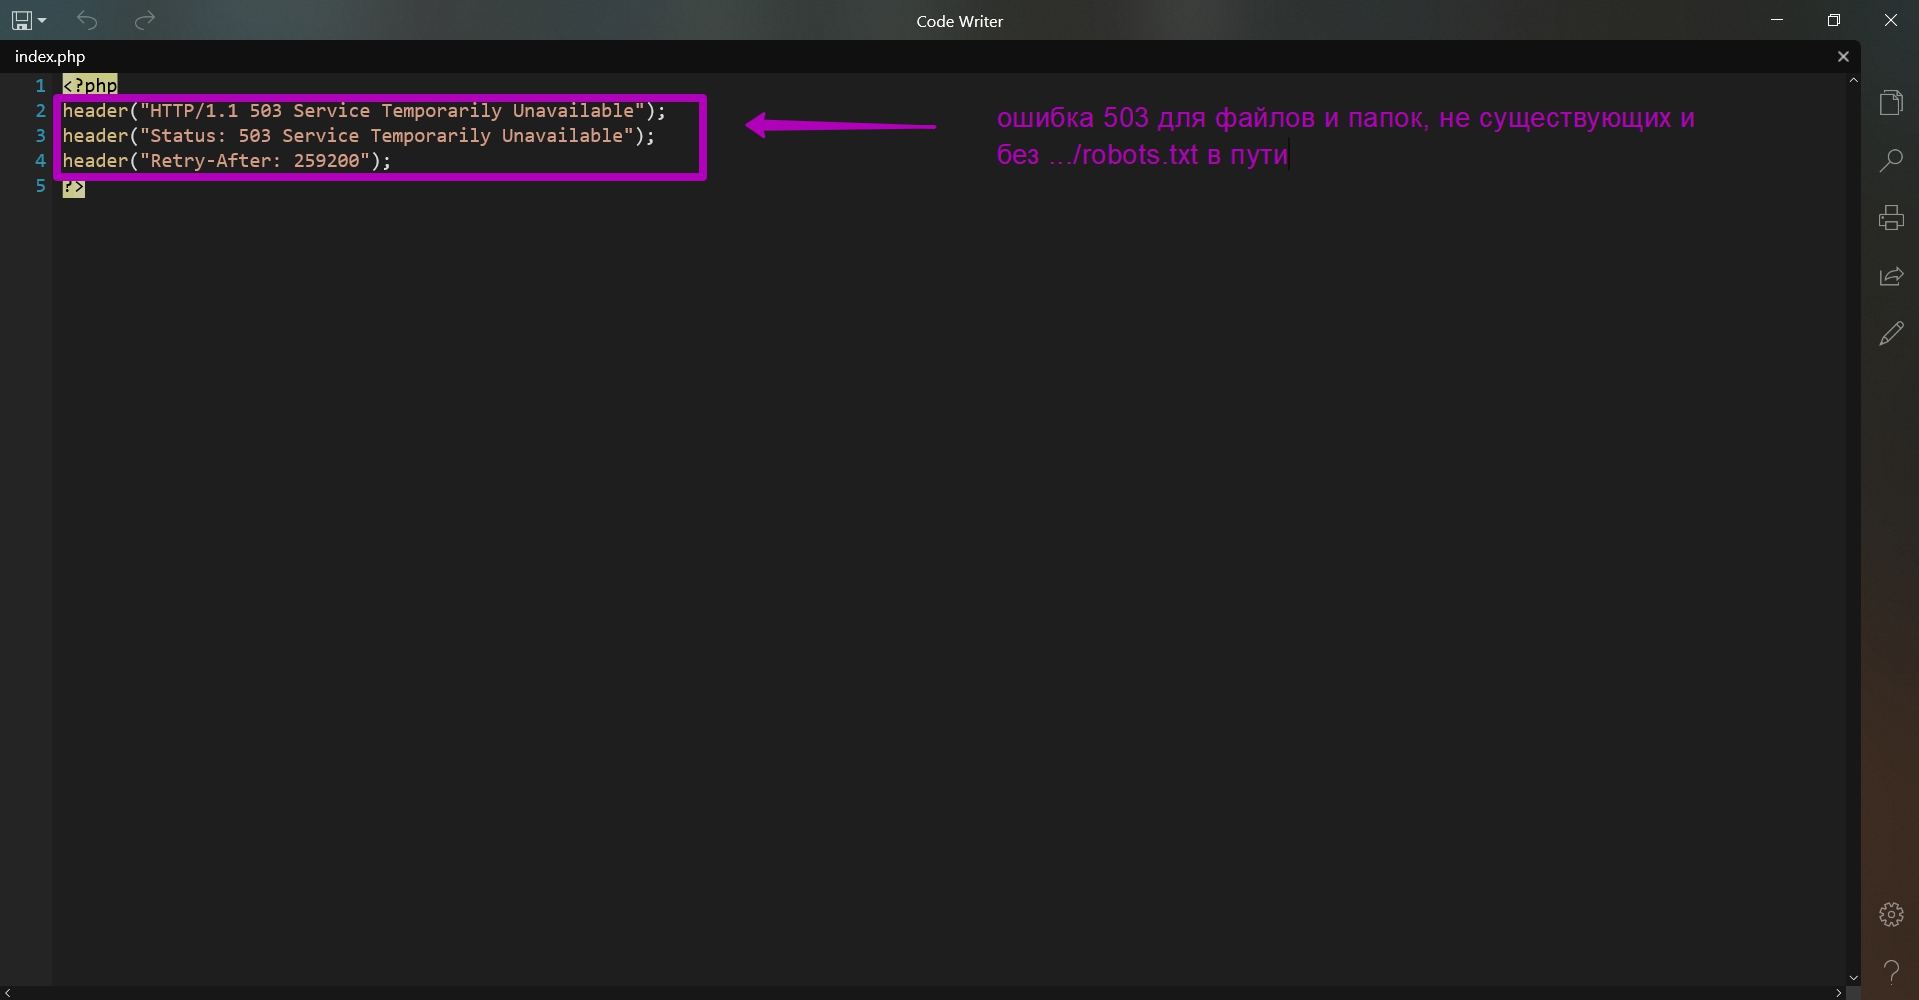1919x1000 pixels.
Task: Click line number 3 in the gutter
Action: click(x=41, y=136)
